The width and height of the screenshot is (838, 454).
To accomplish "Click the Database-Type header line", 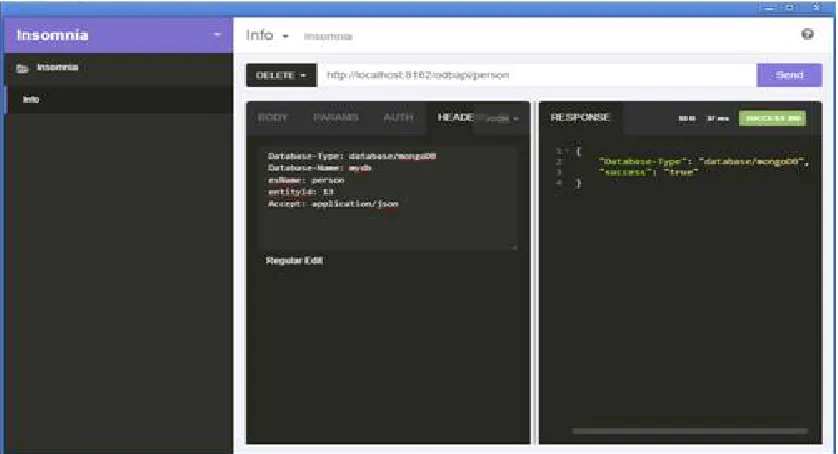I will click(x=352, y=156).
